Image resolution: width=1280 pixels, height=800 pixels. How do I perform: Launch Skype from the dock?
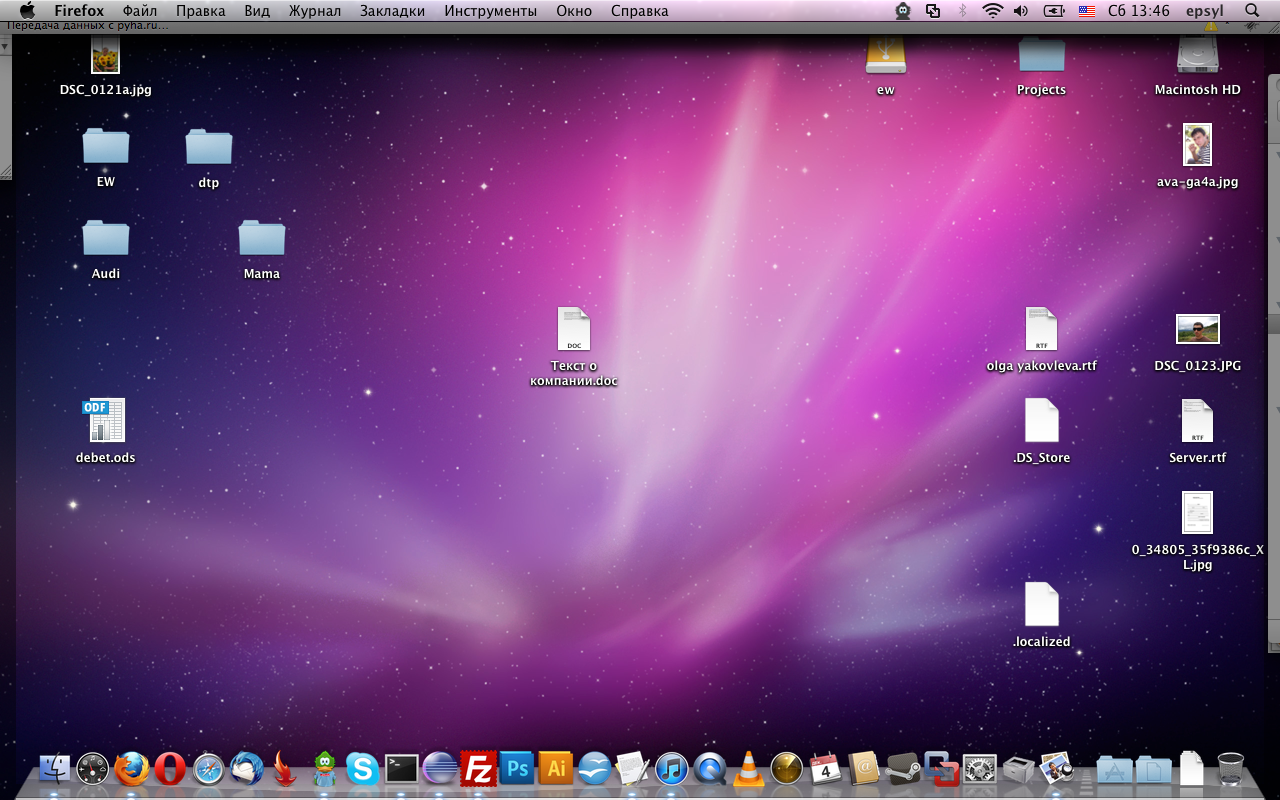click(x=362, y=769)
